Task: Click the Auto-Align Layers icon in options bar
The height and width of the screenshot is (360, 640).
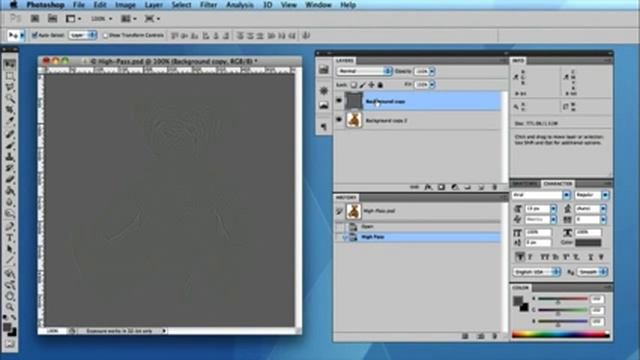Action: click(306, 36)
